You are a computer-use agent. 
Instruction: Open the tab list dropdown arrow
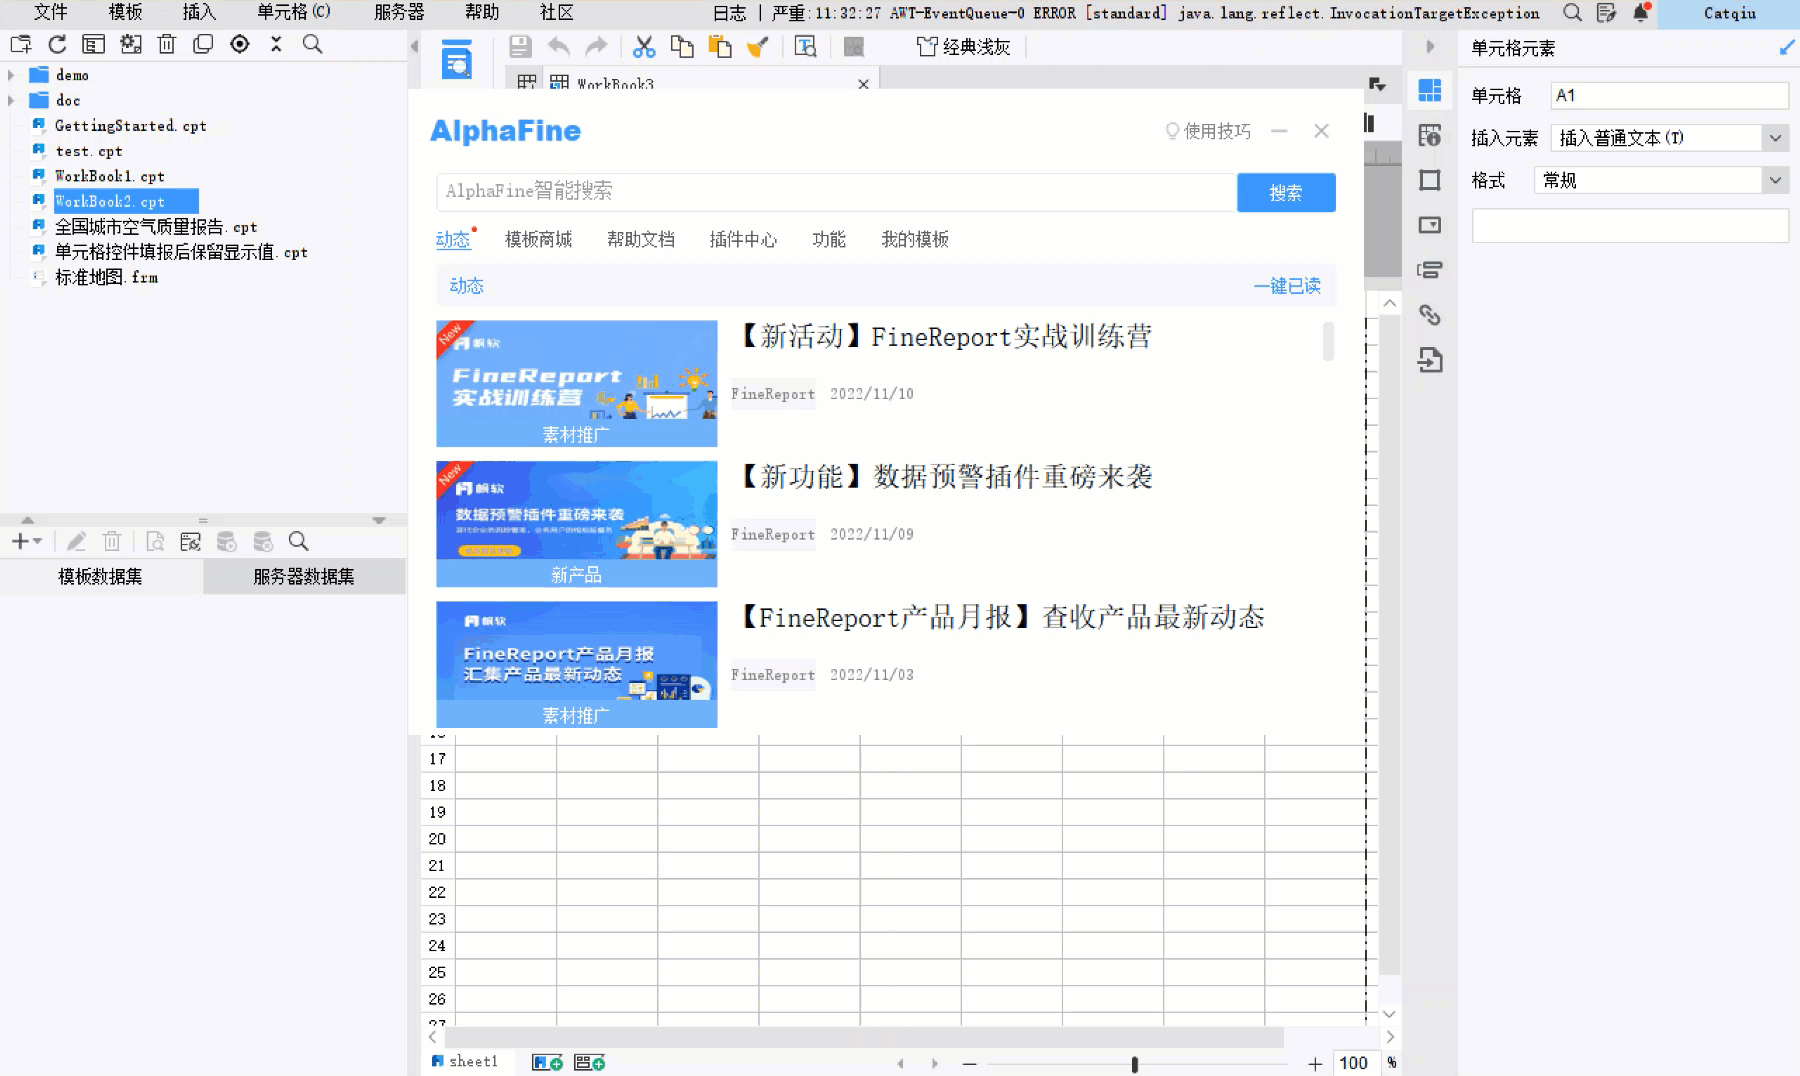pos(1378,85)
